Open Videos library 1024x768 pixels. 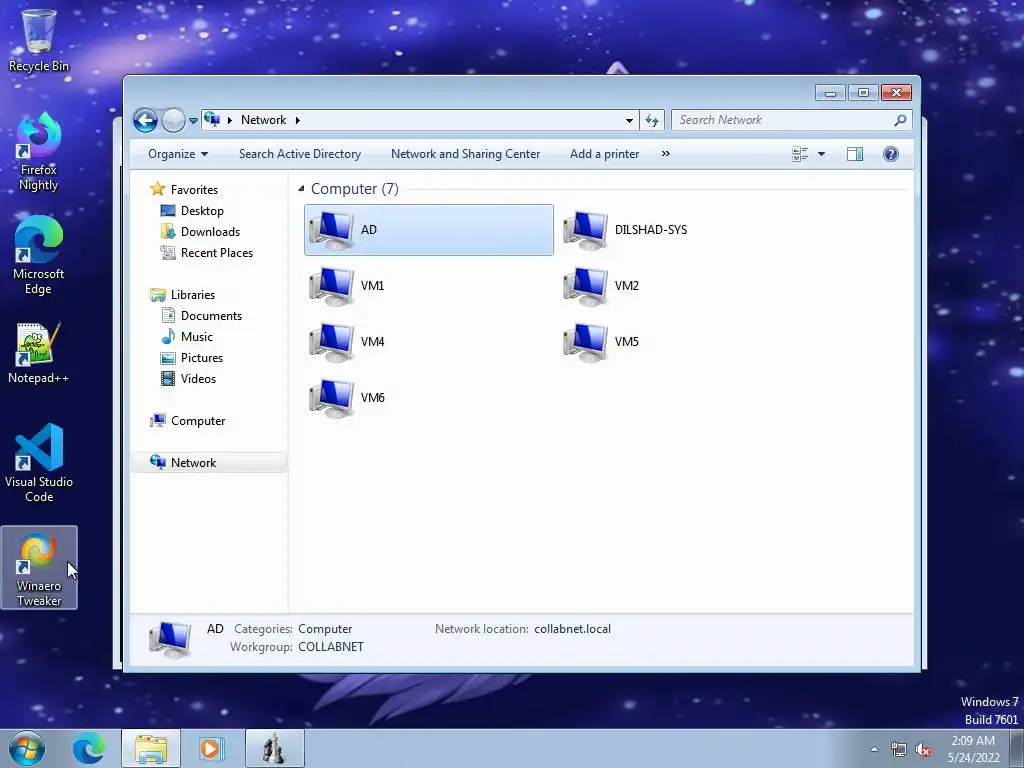[x=198, y=378]
